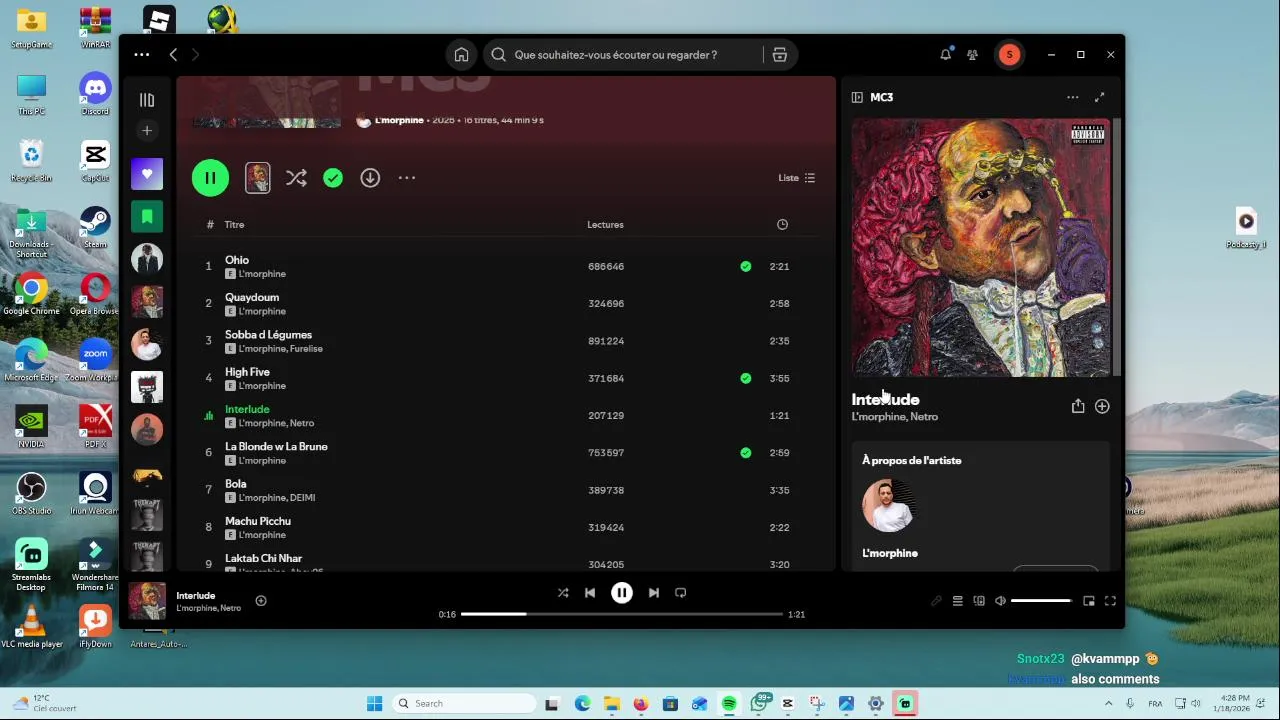
Task: Collapse the MC3 now-playing side panel
Action: (x=857, y=97)
